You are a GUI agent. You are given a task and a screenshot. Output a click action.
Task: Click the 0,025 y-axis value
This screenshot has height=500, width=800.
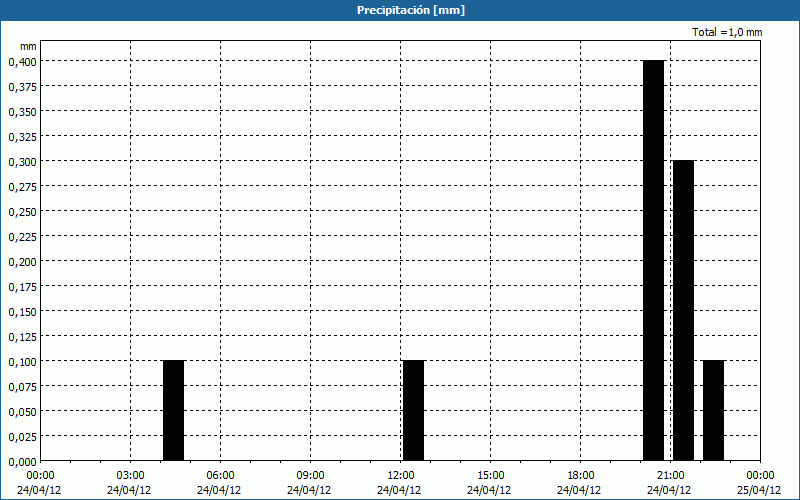click(x=22, y=436)
